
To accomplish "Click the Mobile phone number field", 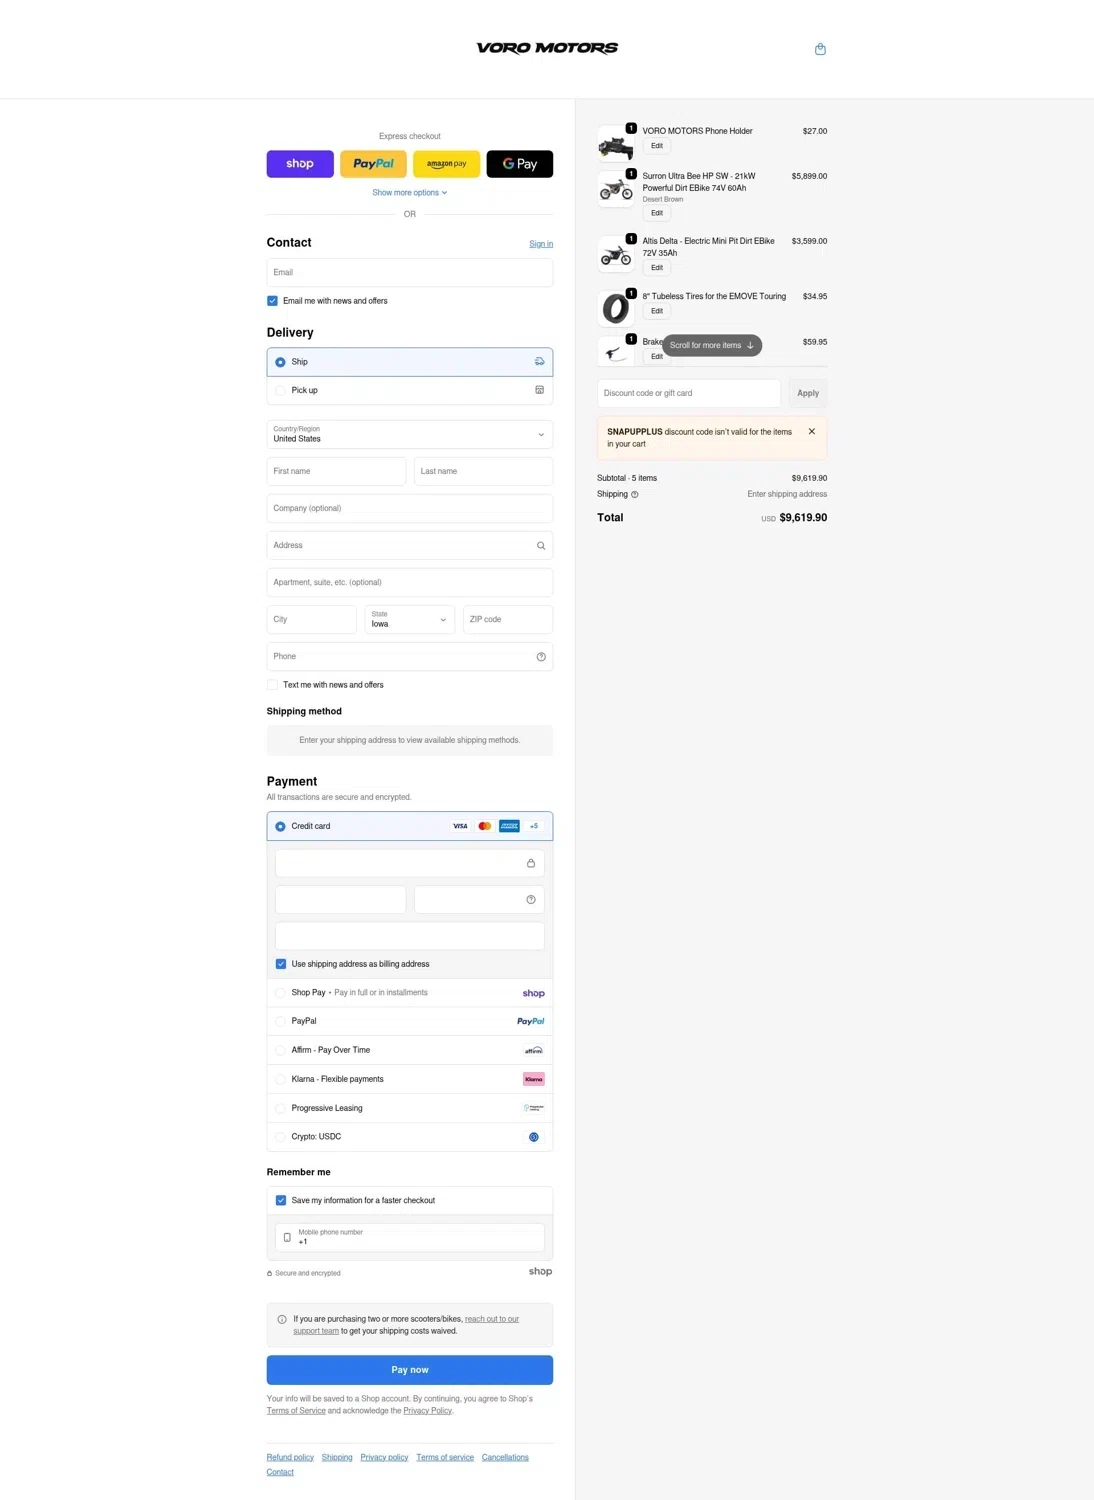I will [x=410, y=1237].
